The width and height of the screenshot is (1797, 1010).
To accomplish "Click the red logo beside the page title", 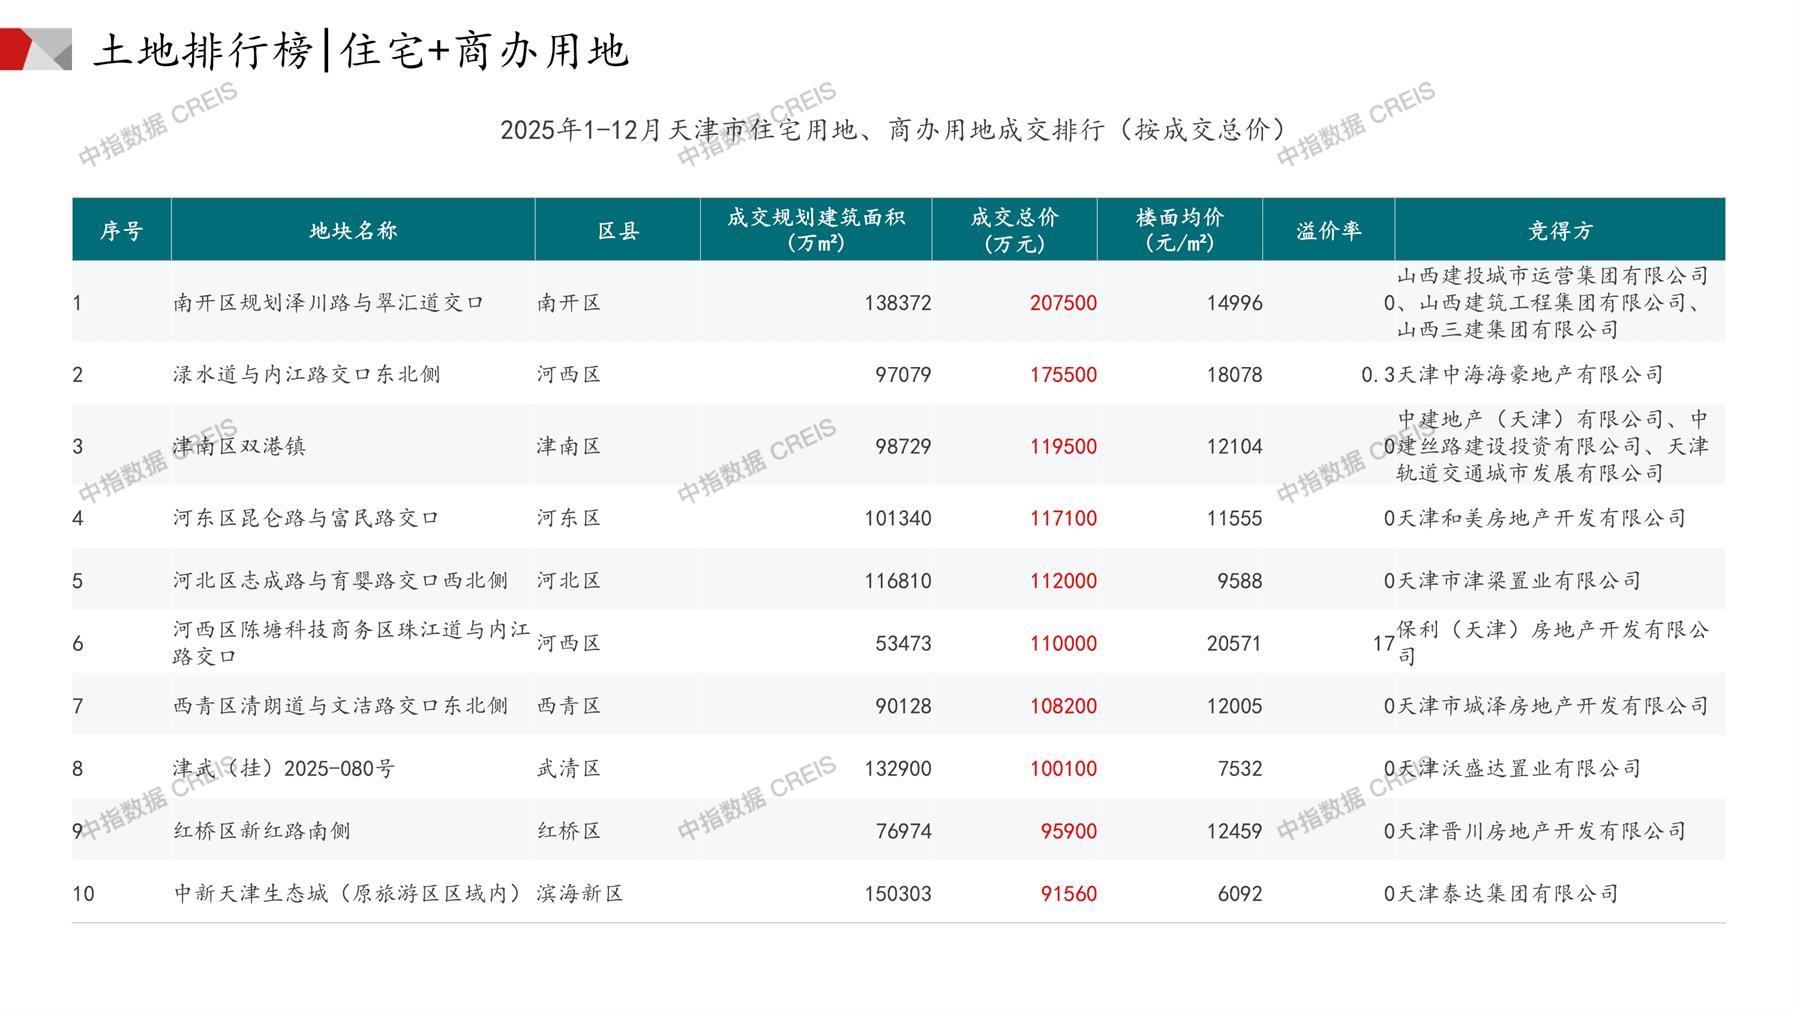I will (35, 50).
